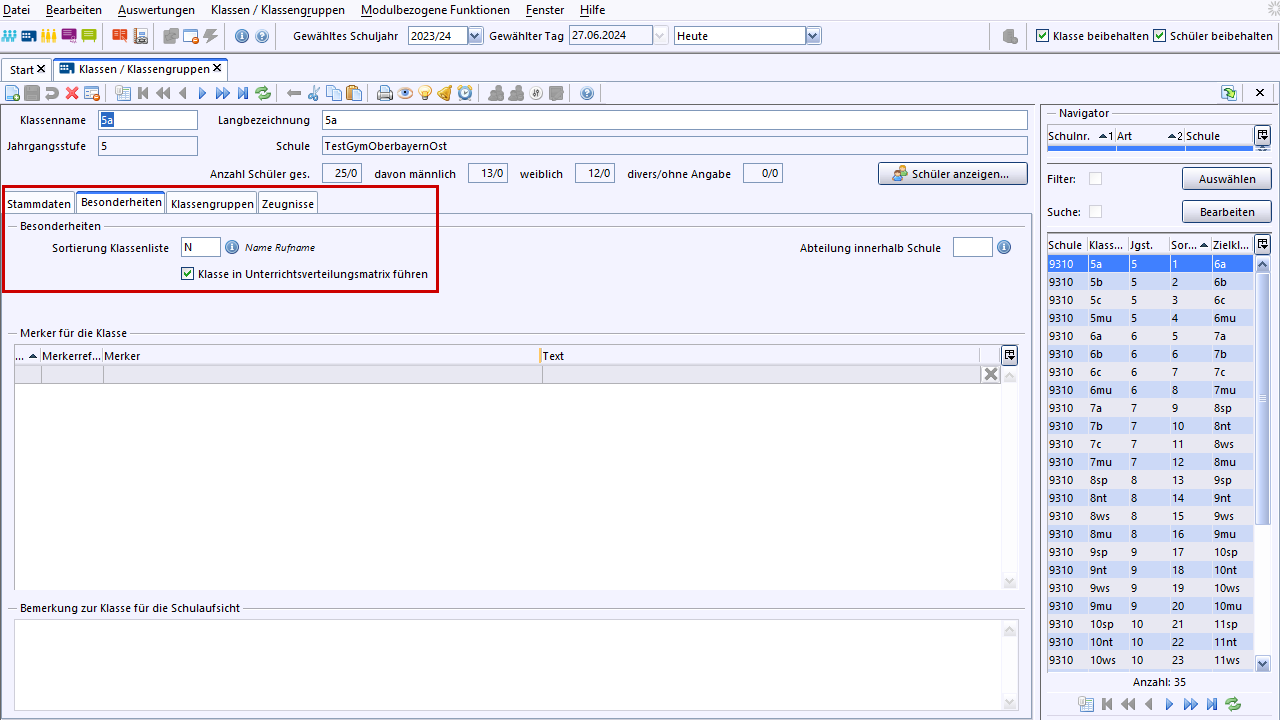Clear Merker filter row with X button
The height and width of the screenshot is (720, 1280).
click(990, 374)
